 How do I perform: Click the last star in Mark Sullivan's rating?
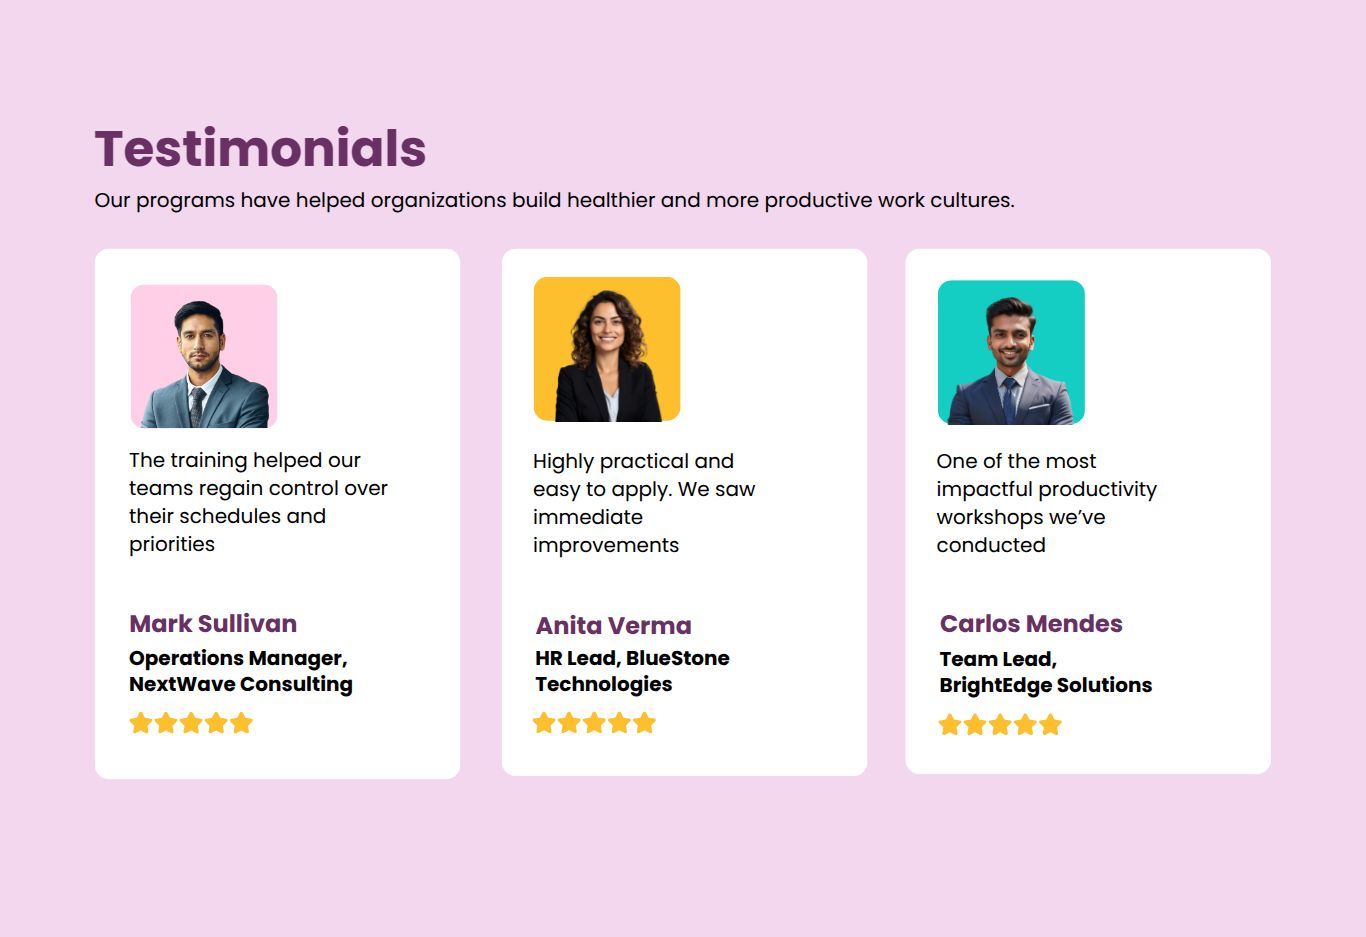(241, 723)
